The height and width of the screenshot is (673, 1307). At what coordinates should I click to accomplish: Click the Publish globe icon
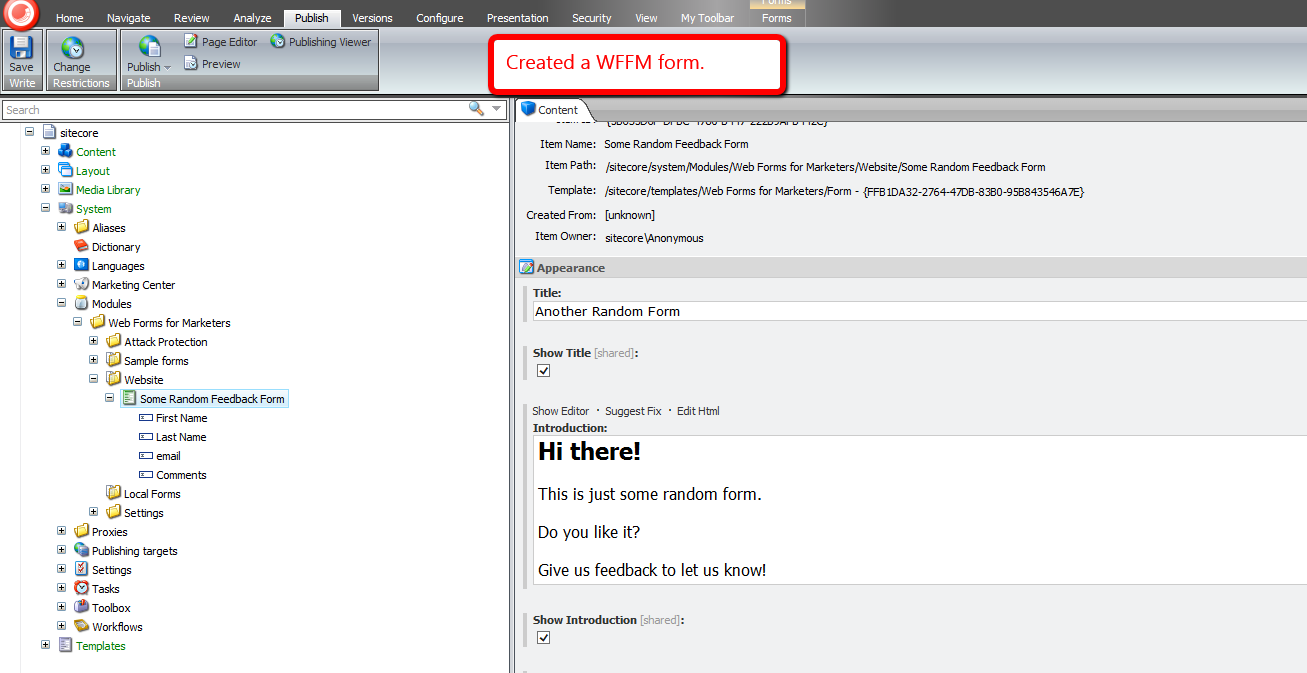149,48
